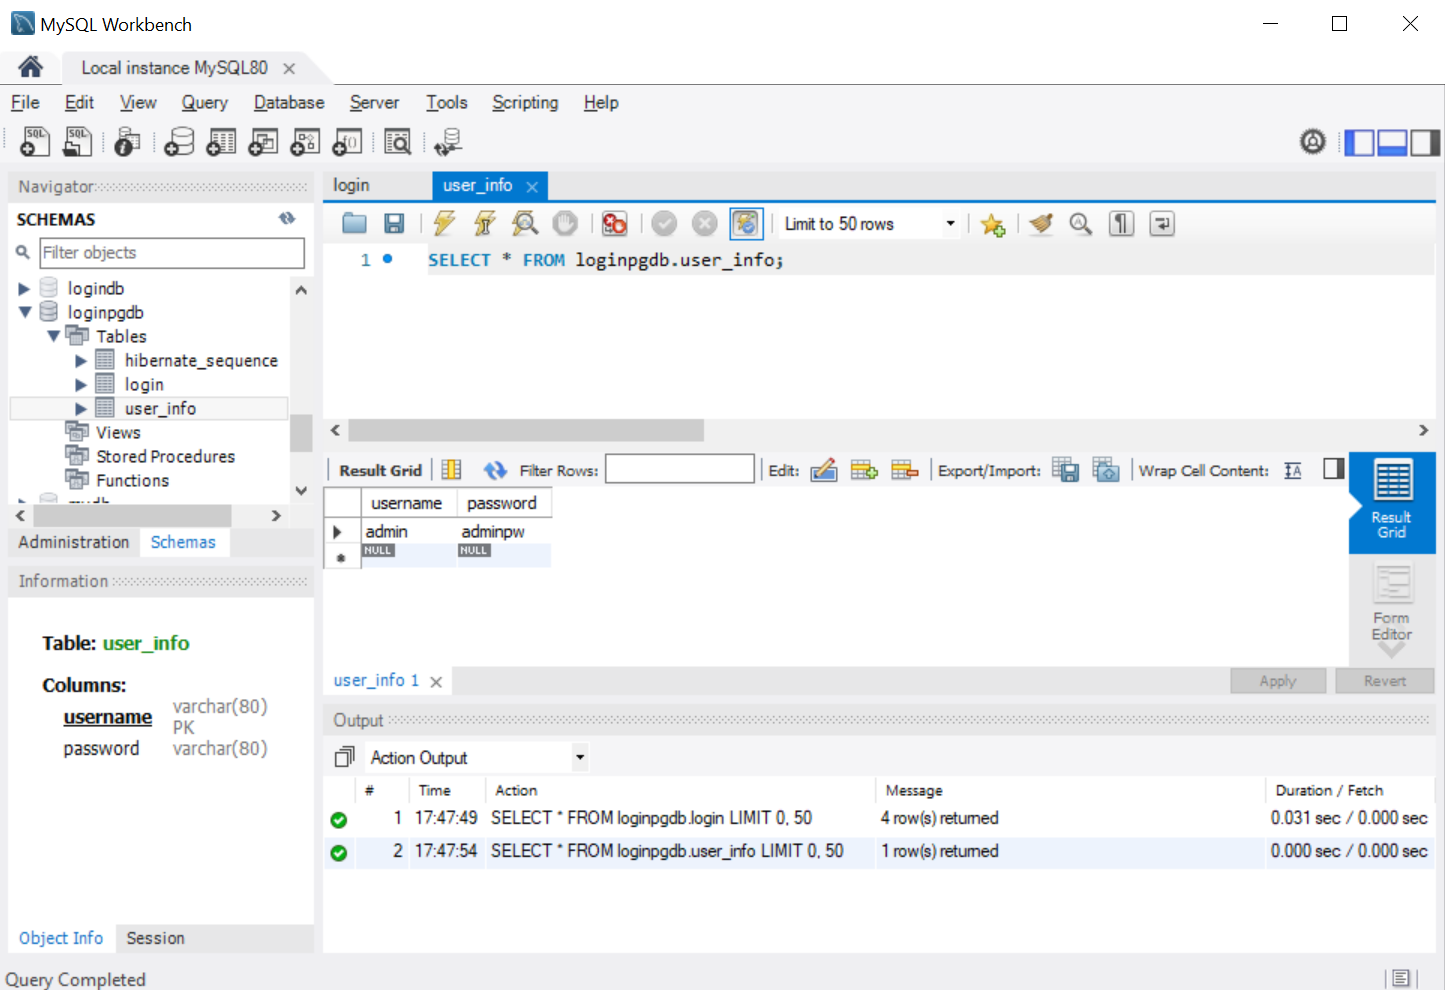Close the user_info 1 result tab
Image resolution: width=1445 pixels, height=990 pixels.
pos(435,680)
